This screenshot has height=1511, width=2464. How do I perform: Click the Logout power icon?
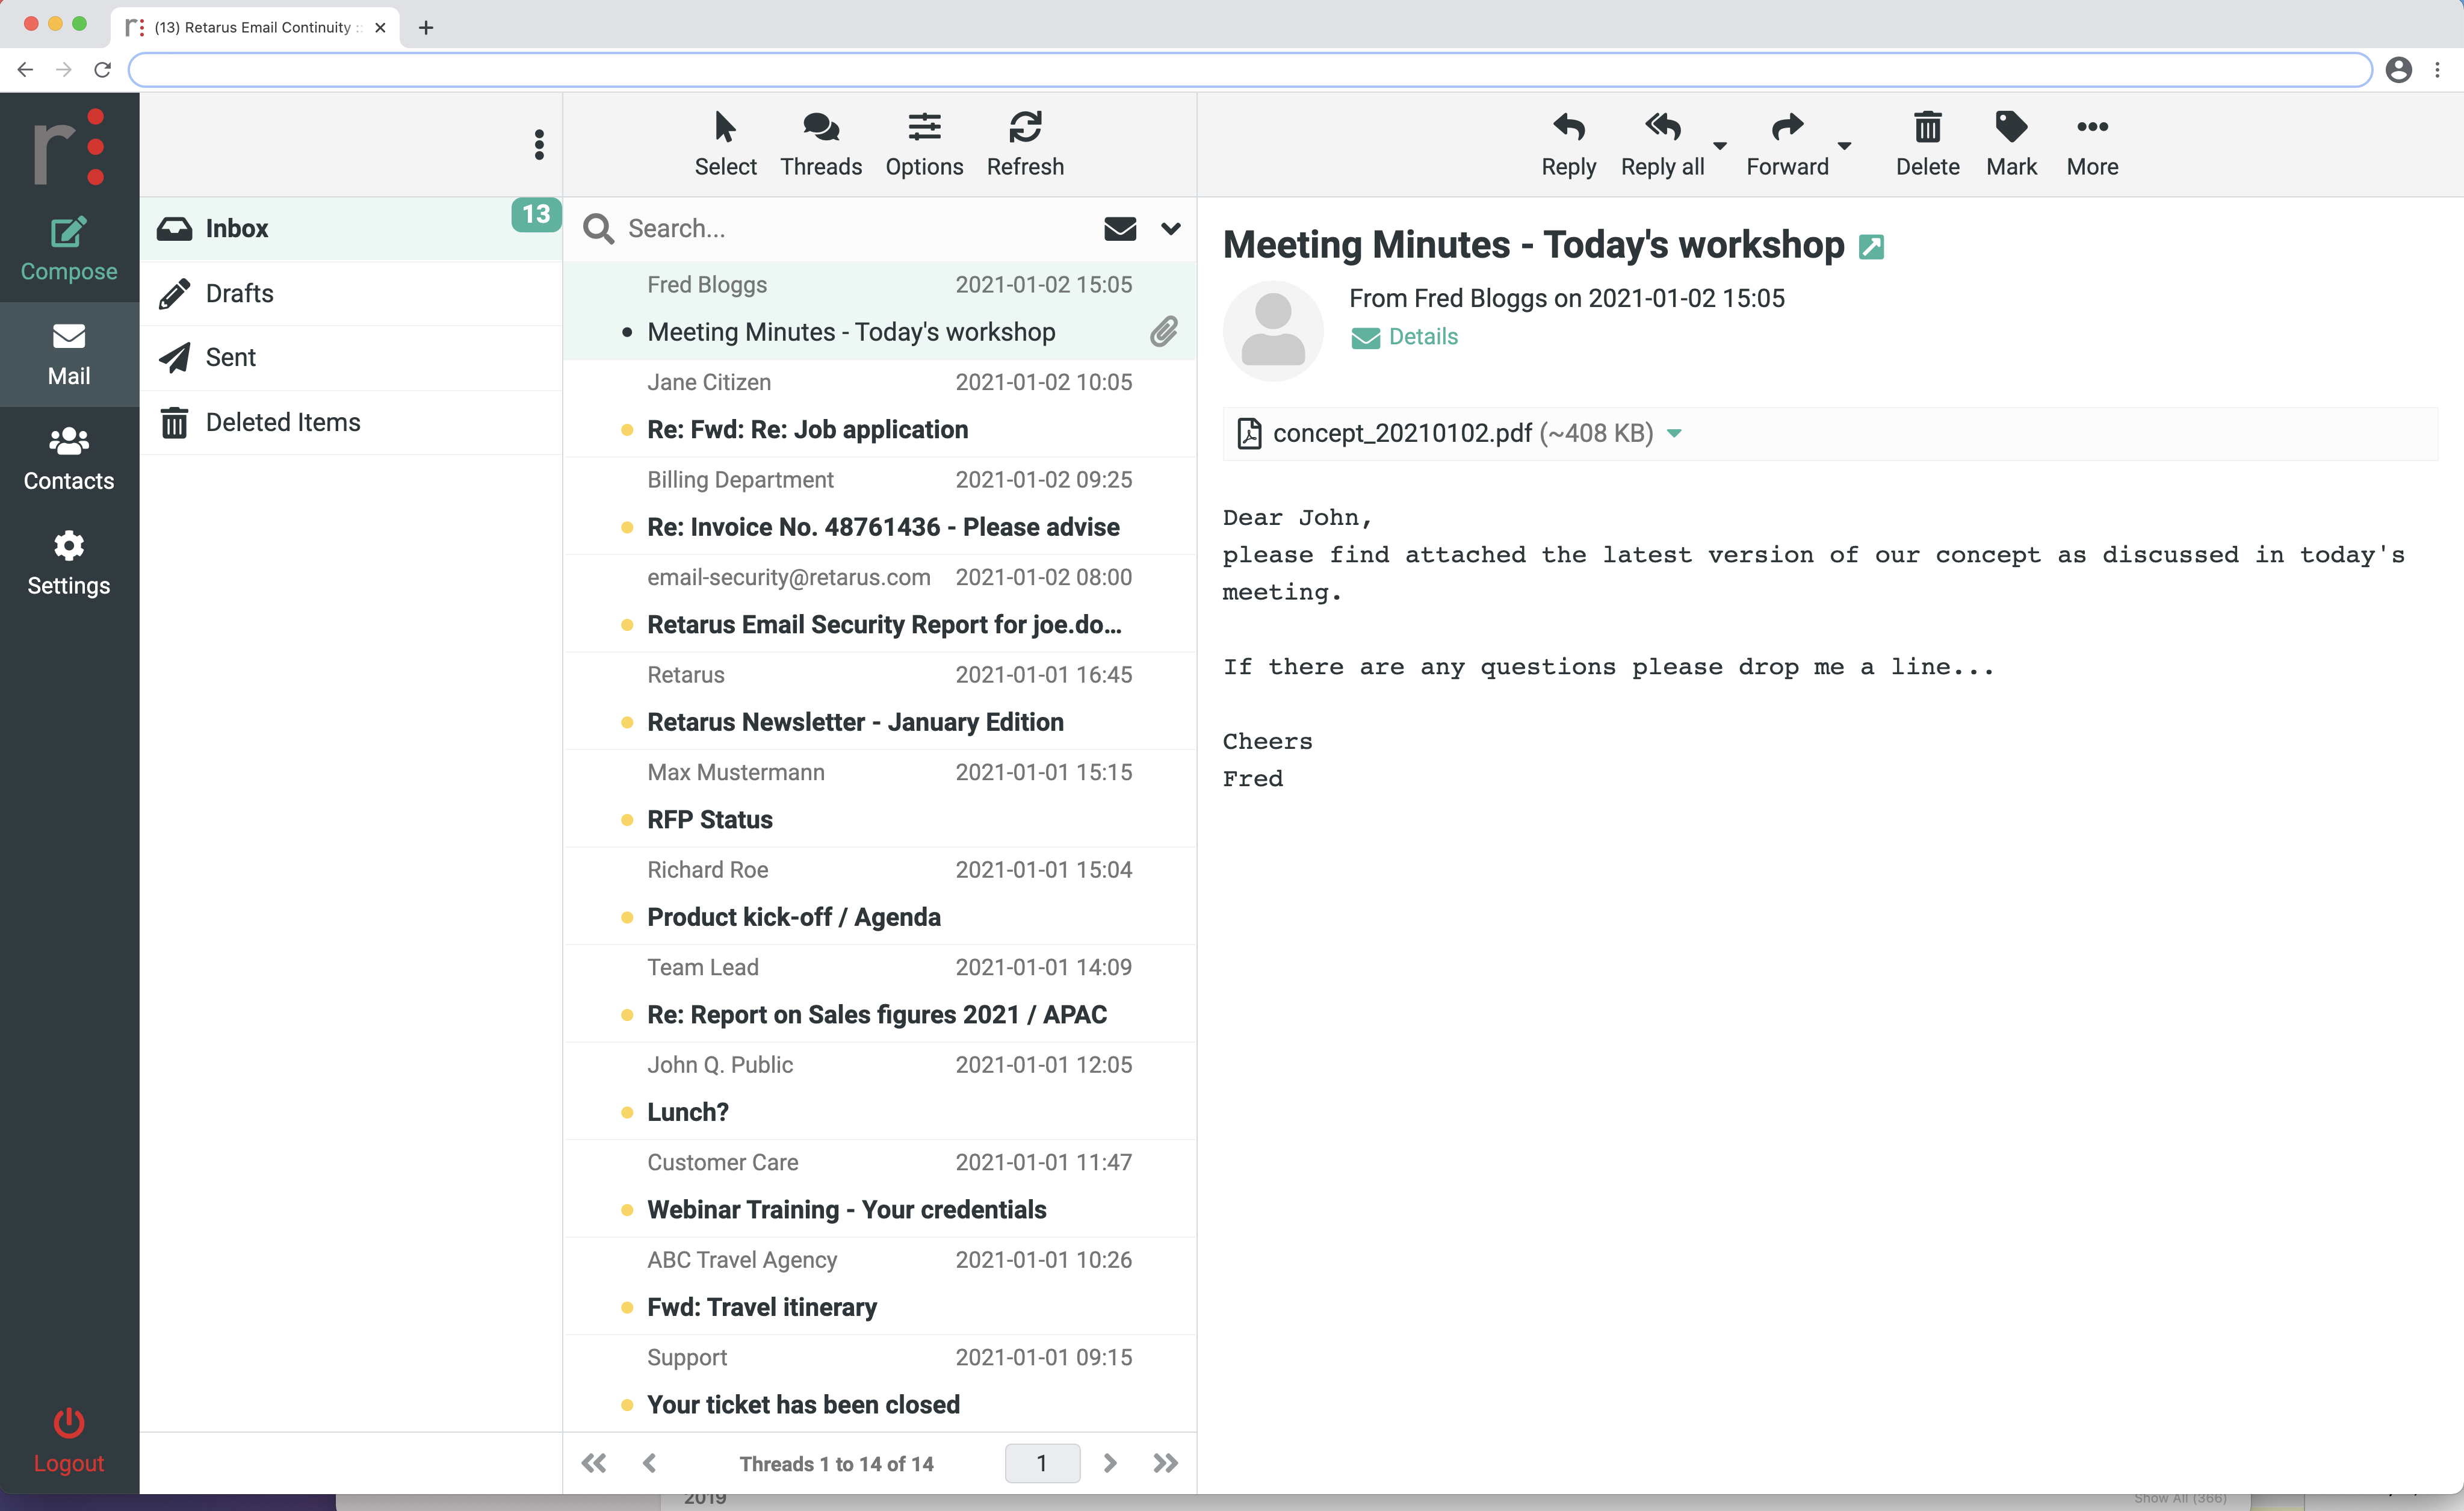[68, 1422]
